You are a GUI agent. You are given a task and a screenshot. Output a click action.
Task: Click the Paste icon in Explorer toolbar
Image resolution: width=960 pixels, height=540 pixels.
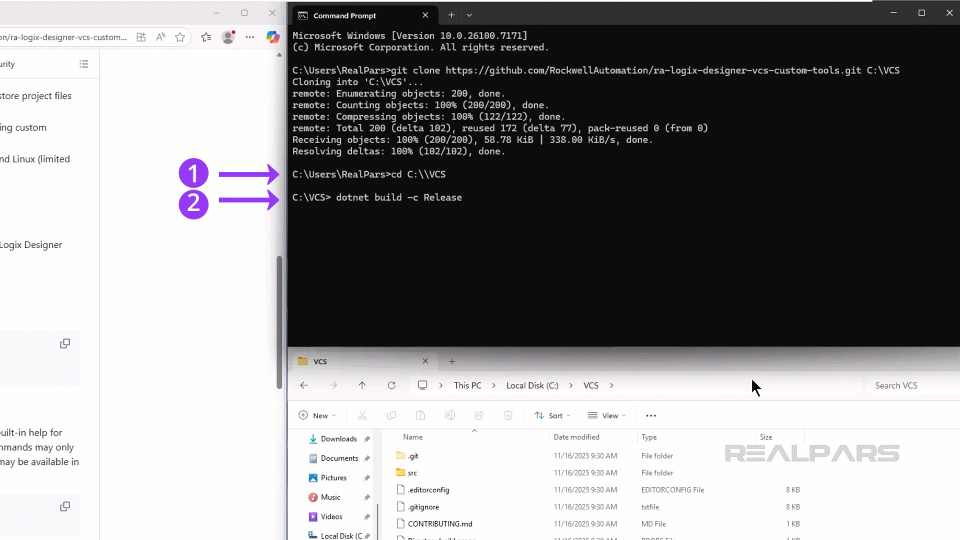point(421,415)
